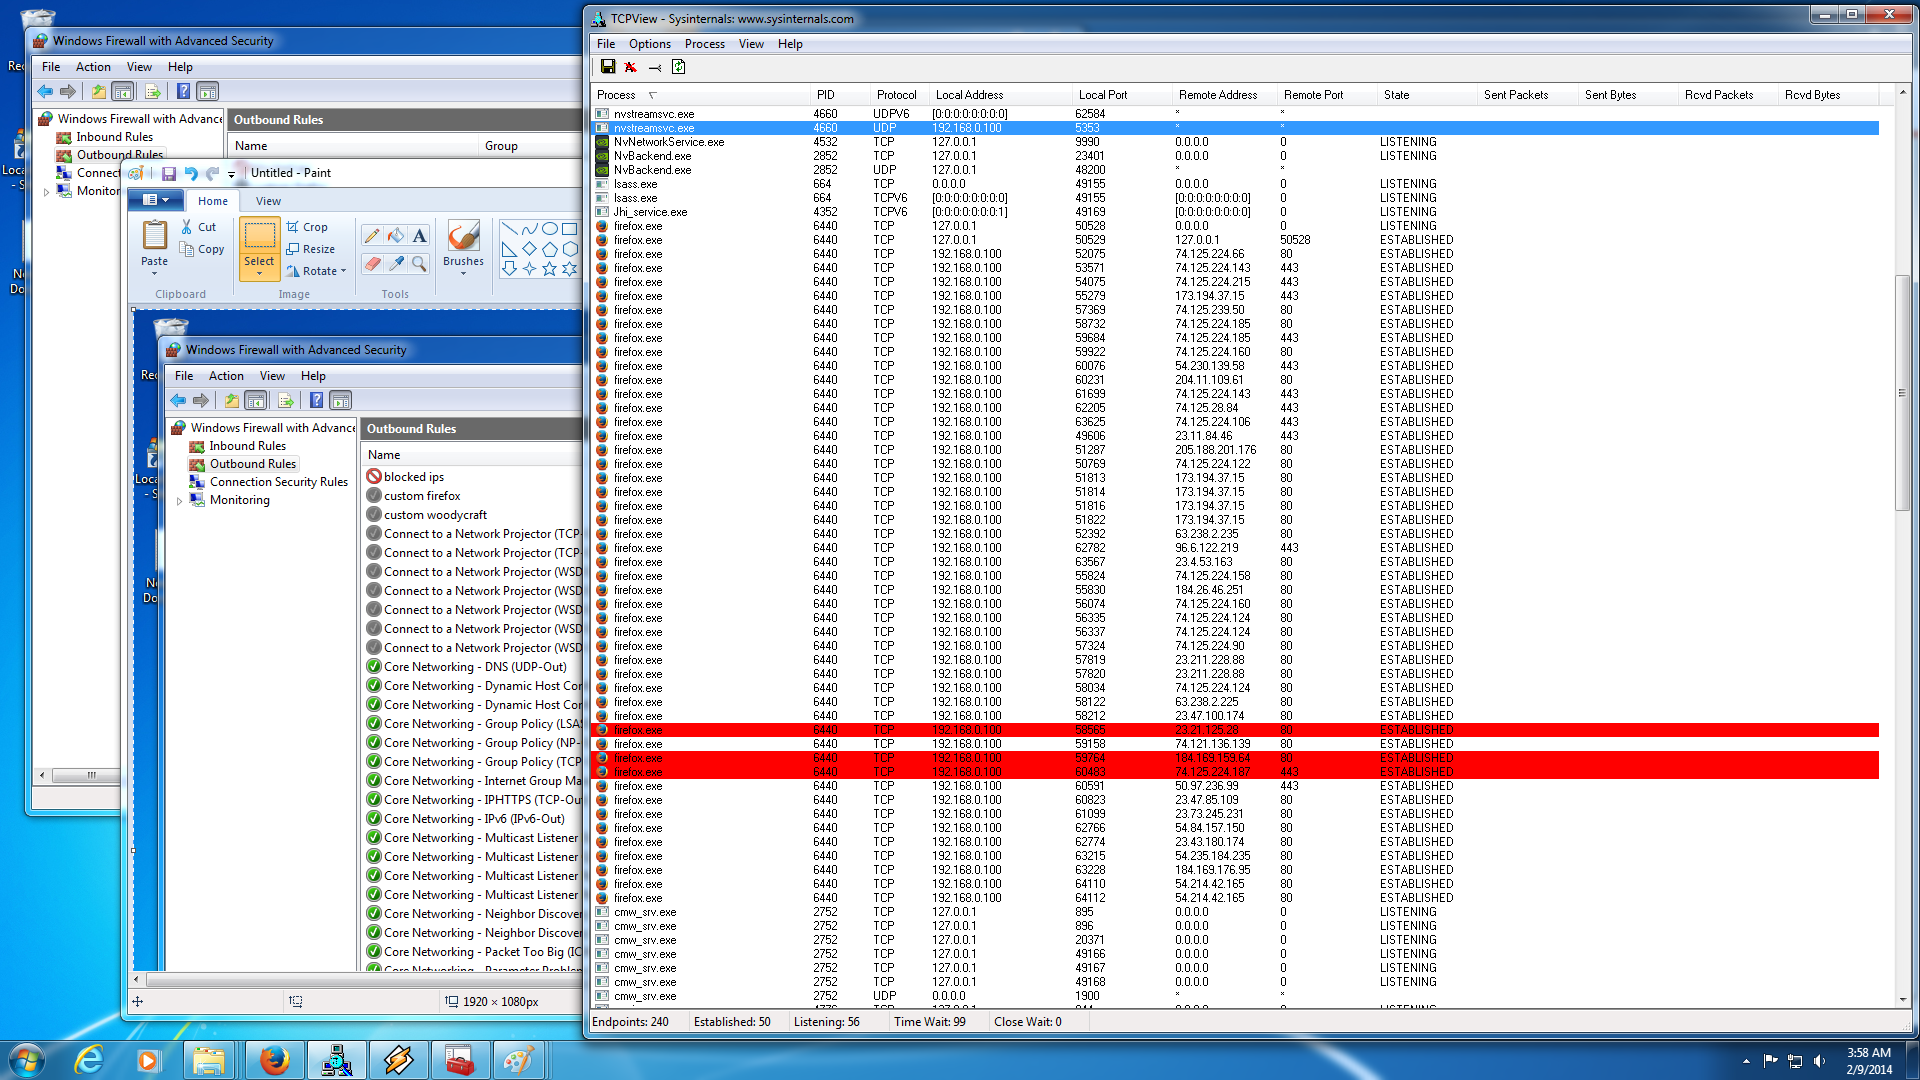Screen dimensions: 1920x1080
Task: Click the Paste clipboard icon in Paint
Action: 155,236
